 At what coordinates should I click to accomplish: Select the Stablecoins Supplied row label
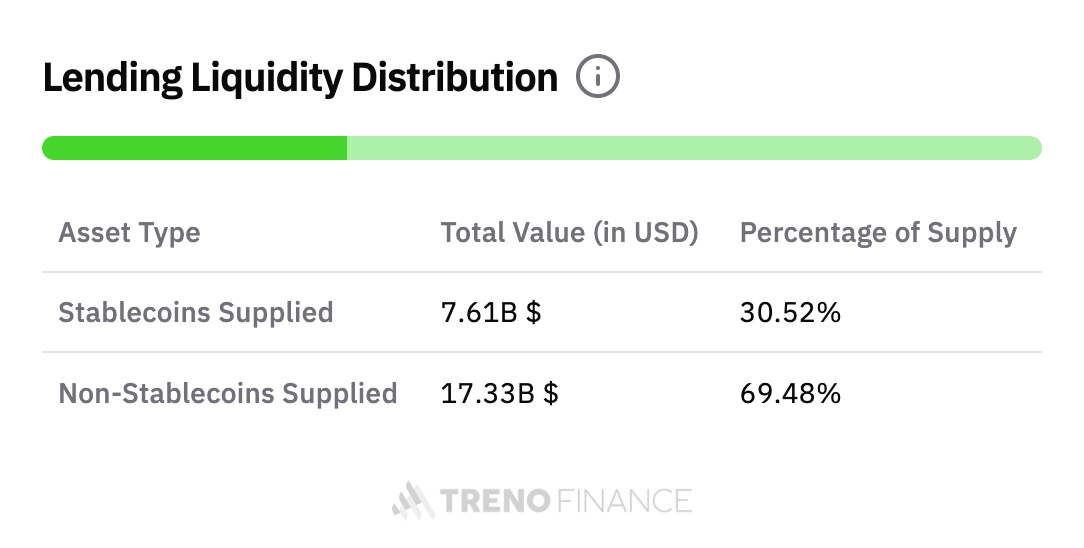[195, 312]
